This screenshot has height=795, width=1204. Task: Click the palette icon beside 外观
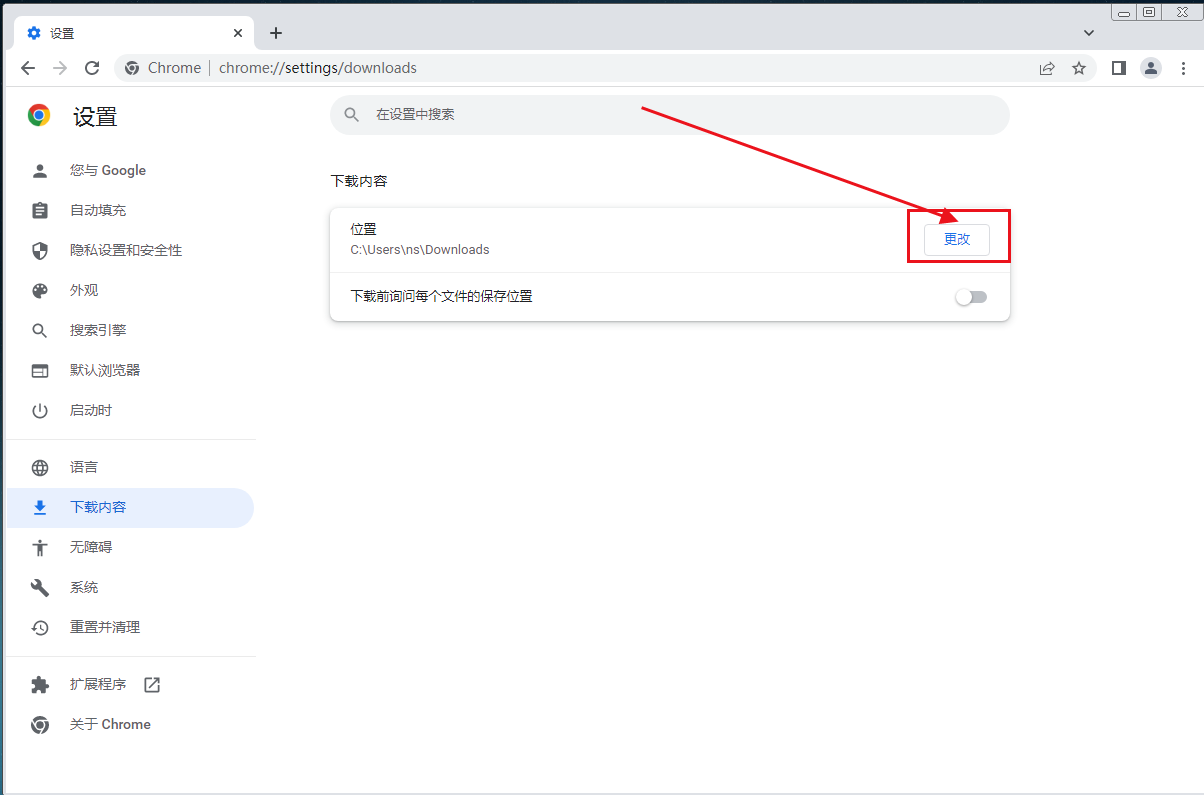(x=40, y=290)
